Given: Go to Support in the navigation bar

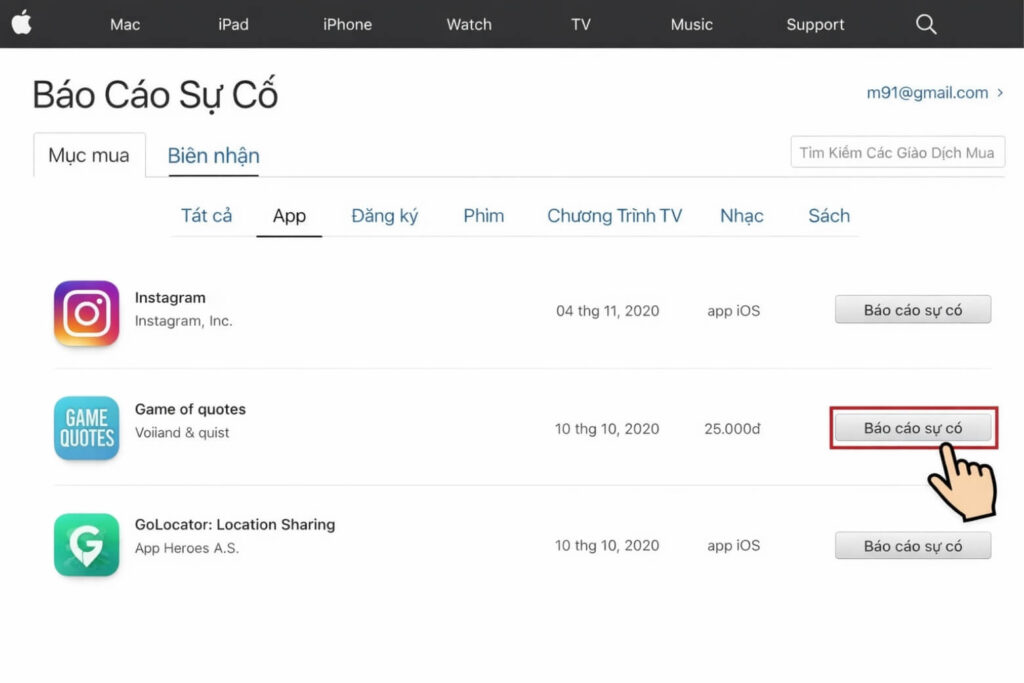Looking at the screenshot, I should 815,24.
